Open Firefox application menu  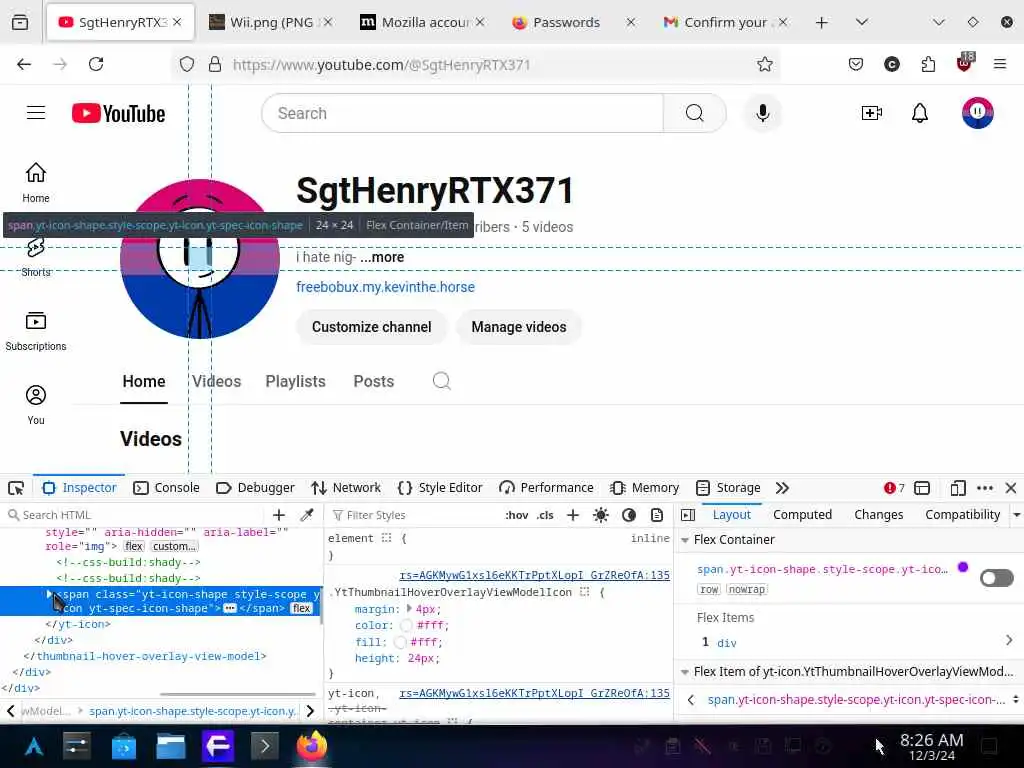point(999,64)
